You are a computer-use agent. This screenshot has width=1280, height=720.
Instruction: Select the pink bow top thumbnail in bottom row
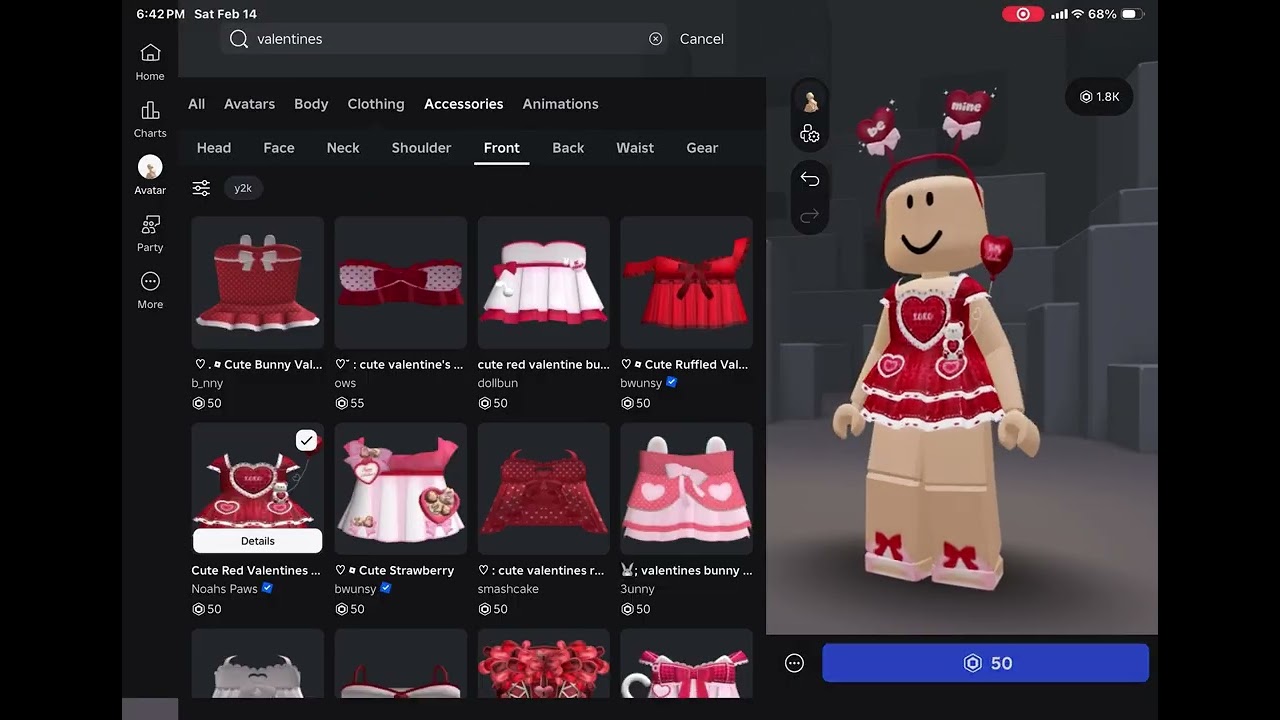click(687, 663)
